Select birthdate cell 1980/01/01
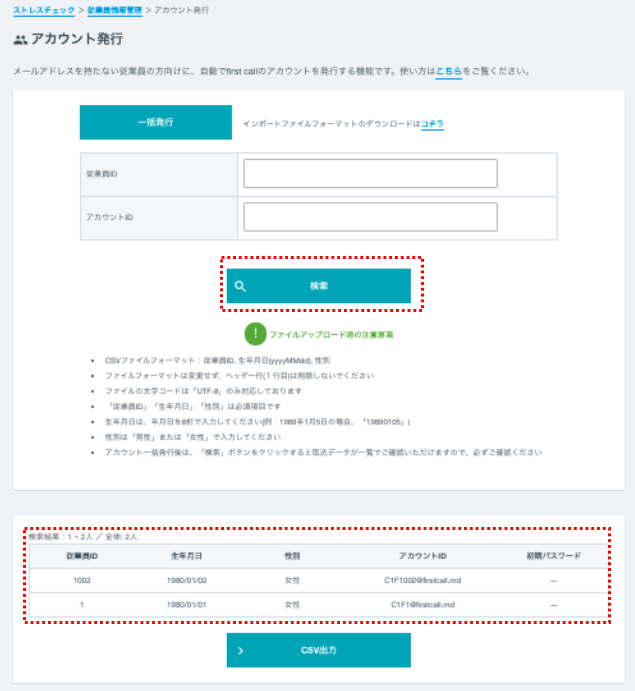Screen dimensions: 635x691 click(x=186, y=605)
